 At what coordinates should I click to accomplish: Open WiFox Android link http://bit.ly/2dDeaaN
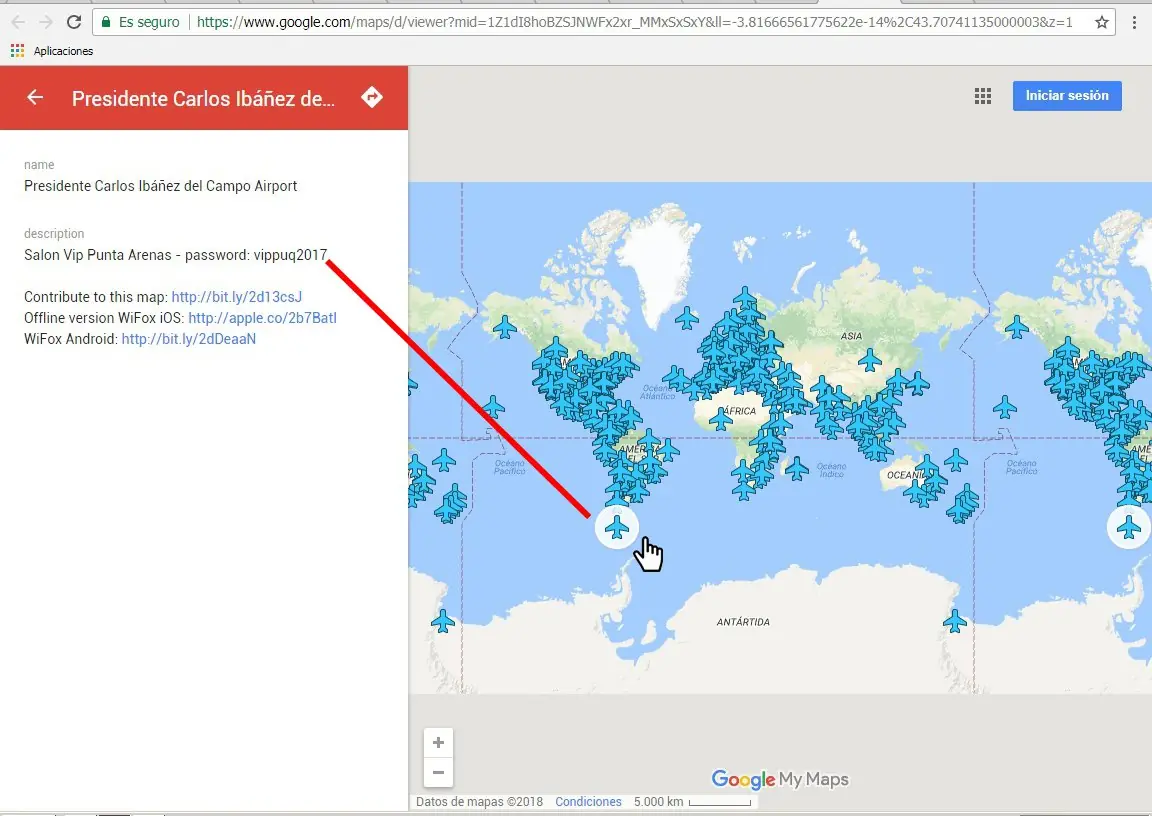click(x=189, y=339)
